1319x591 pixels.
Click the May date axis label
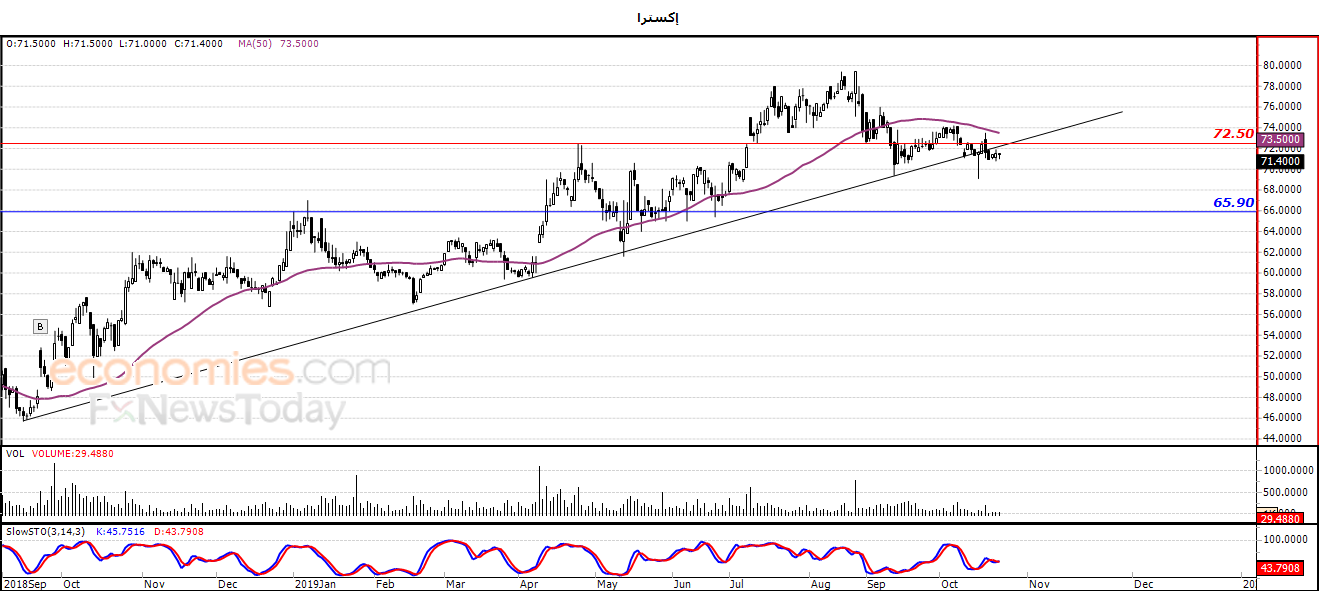coord(607,583)
